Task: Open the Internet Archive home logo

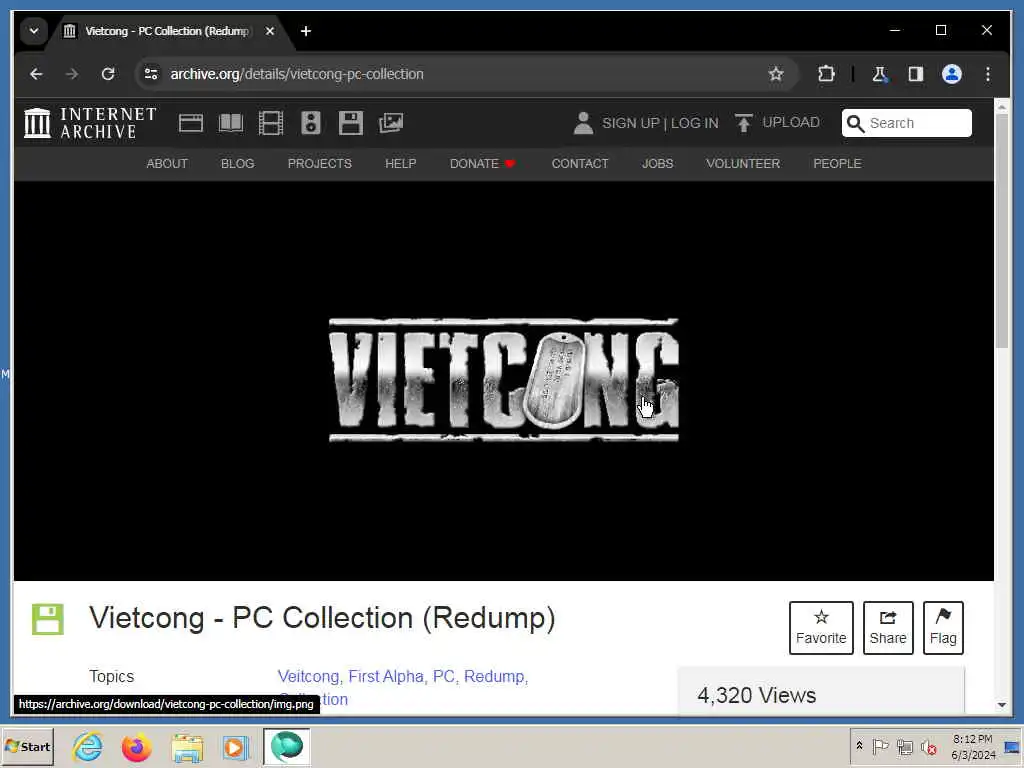Action: coord(90,123)
